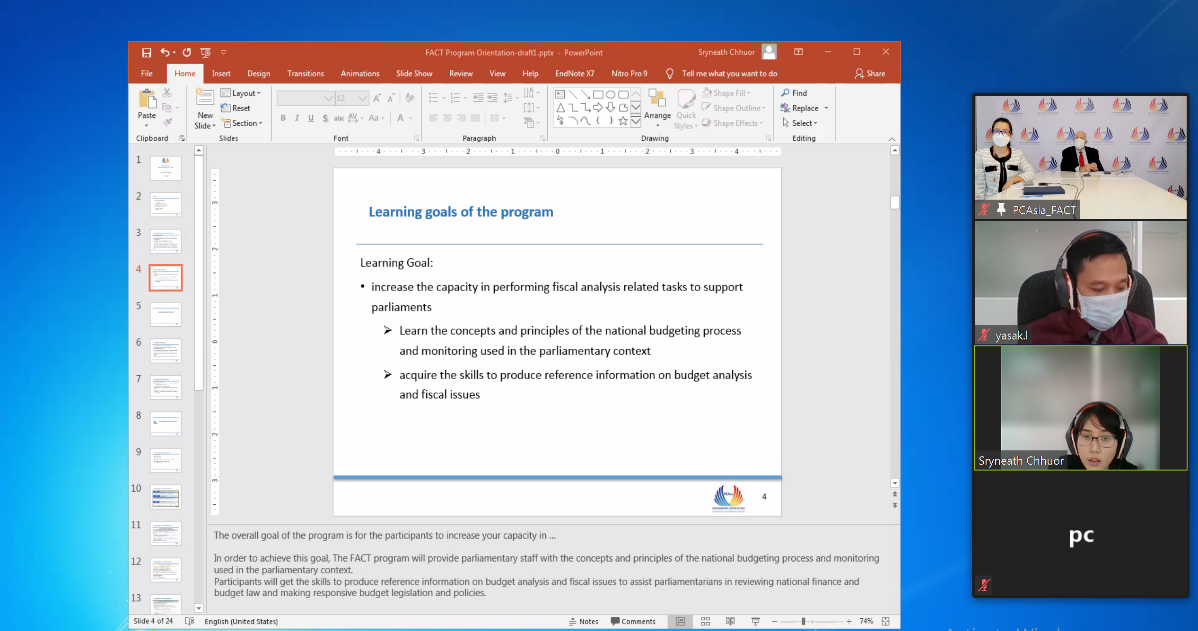Open the Select dropdown in Editing group
The width and height of the screenshot is (1198, 631).
799,123
